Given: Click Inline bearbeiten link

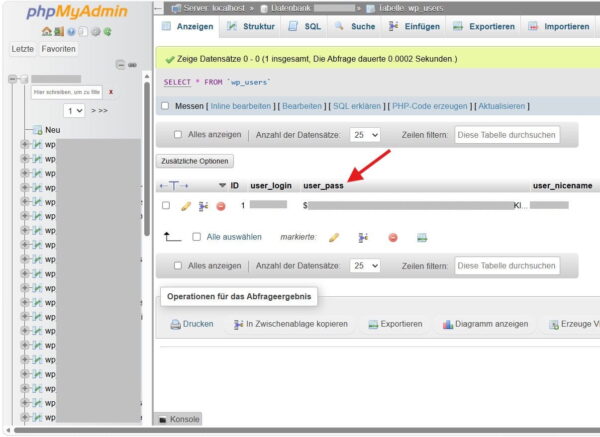Looking at the screenshot, I should click(241, 106).
